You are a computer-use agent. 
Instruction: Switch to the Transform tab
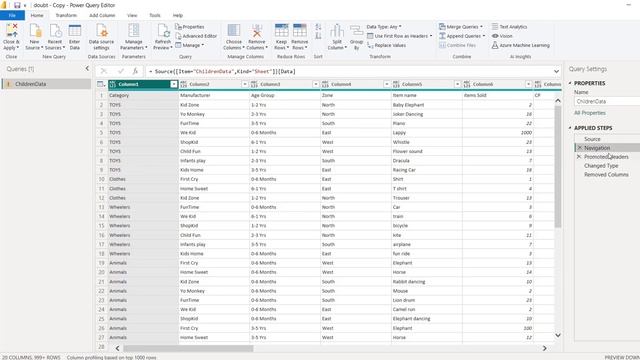[66, 15]
